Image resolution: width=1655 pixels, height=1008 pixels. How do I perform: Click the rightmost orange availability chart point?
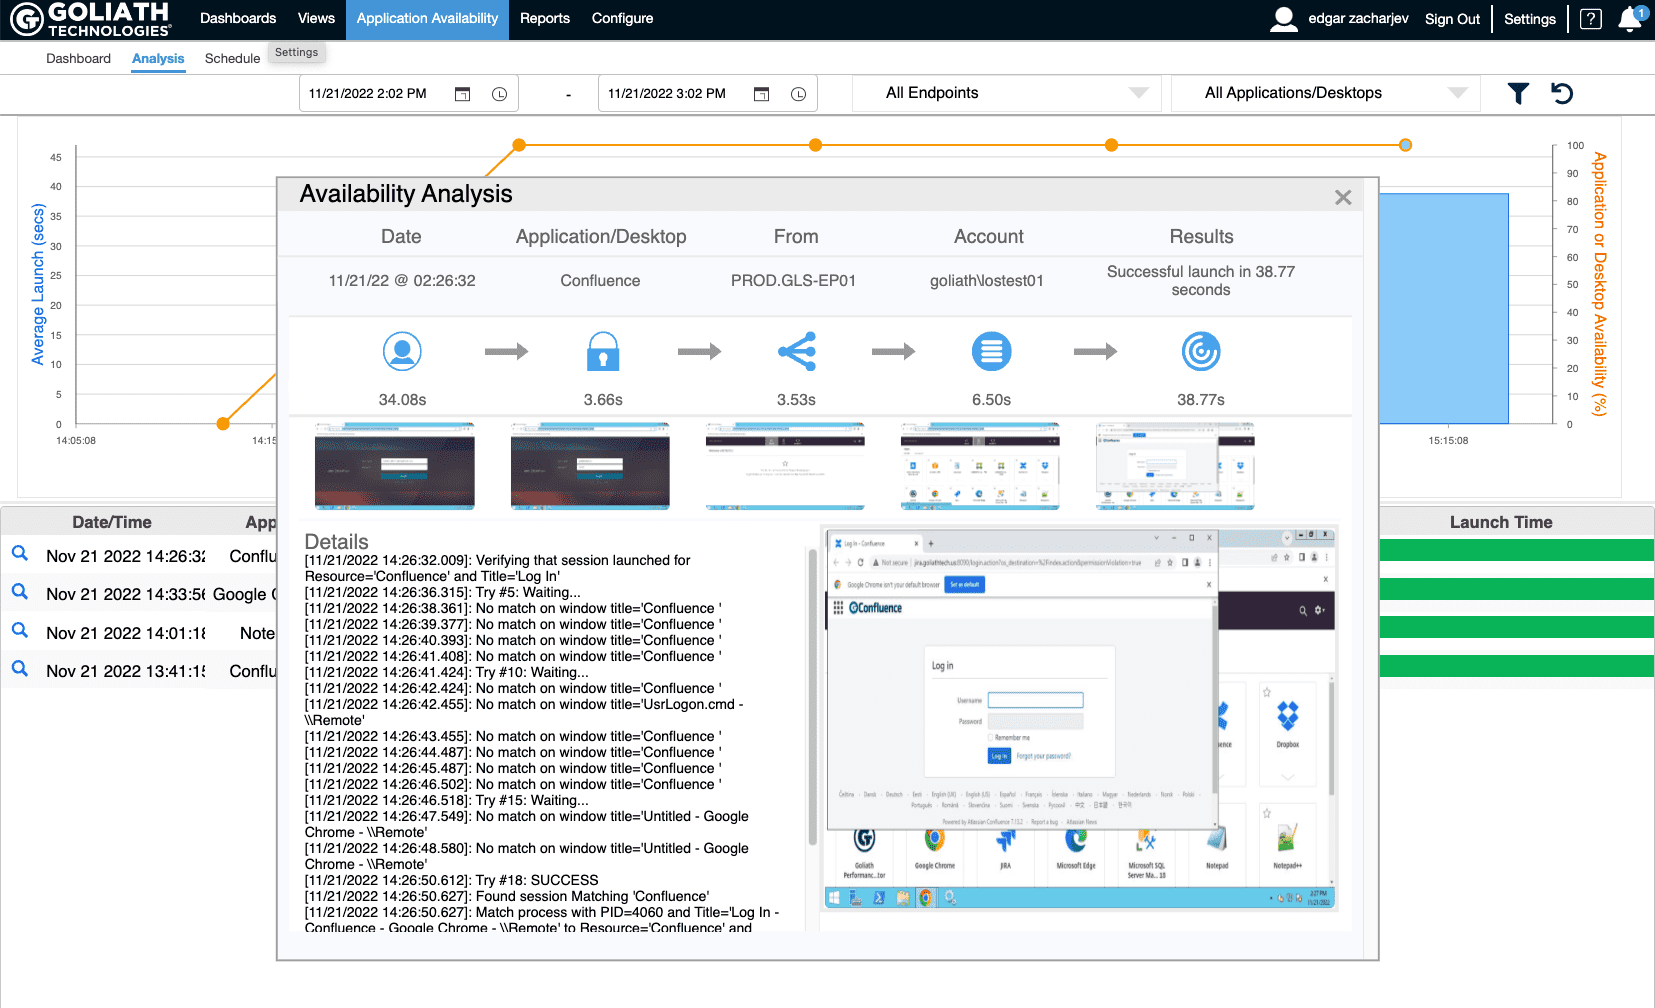1405,145
